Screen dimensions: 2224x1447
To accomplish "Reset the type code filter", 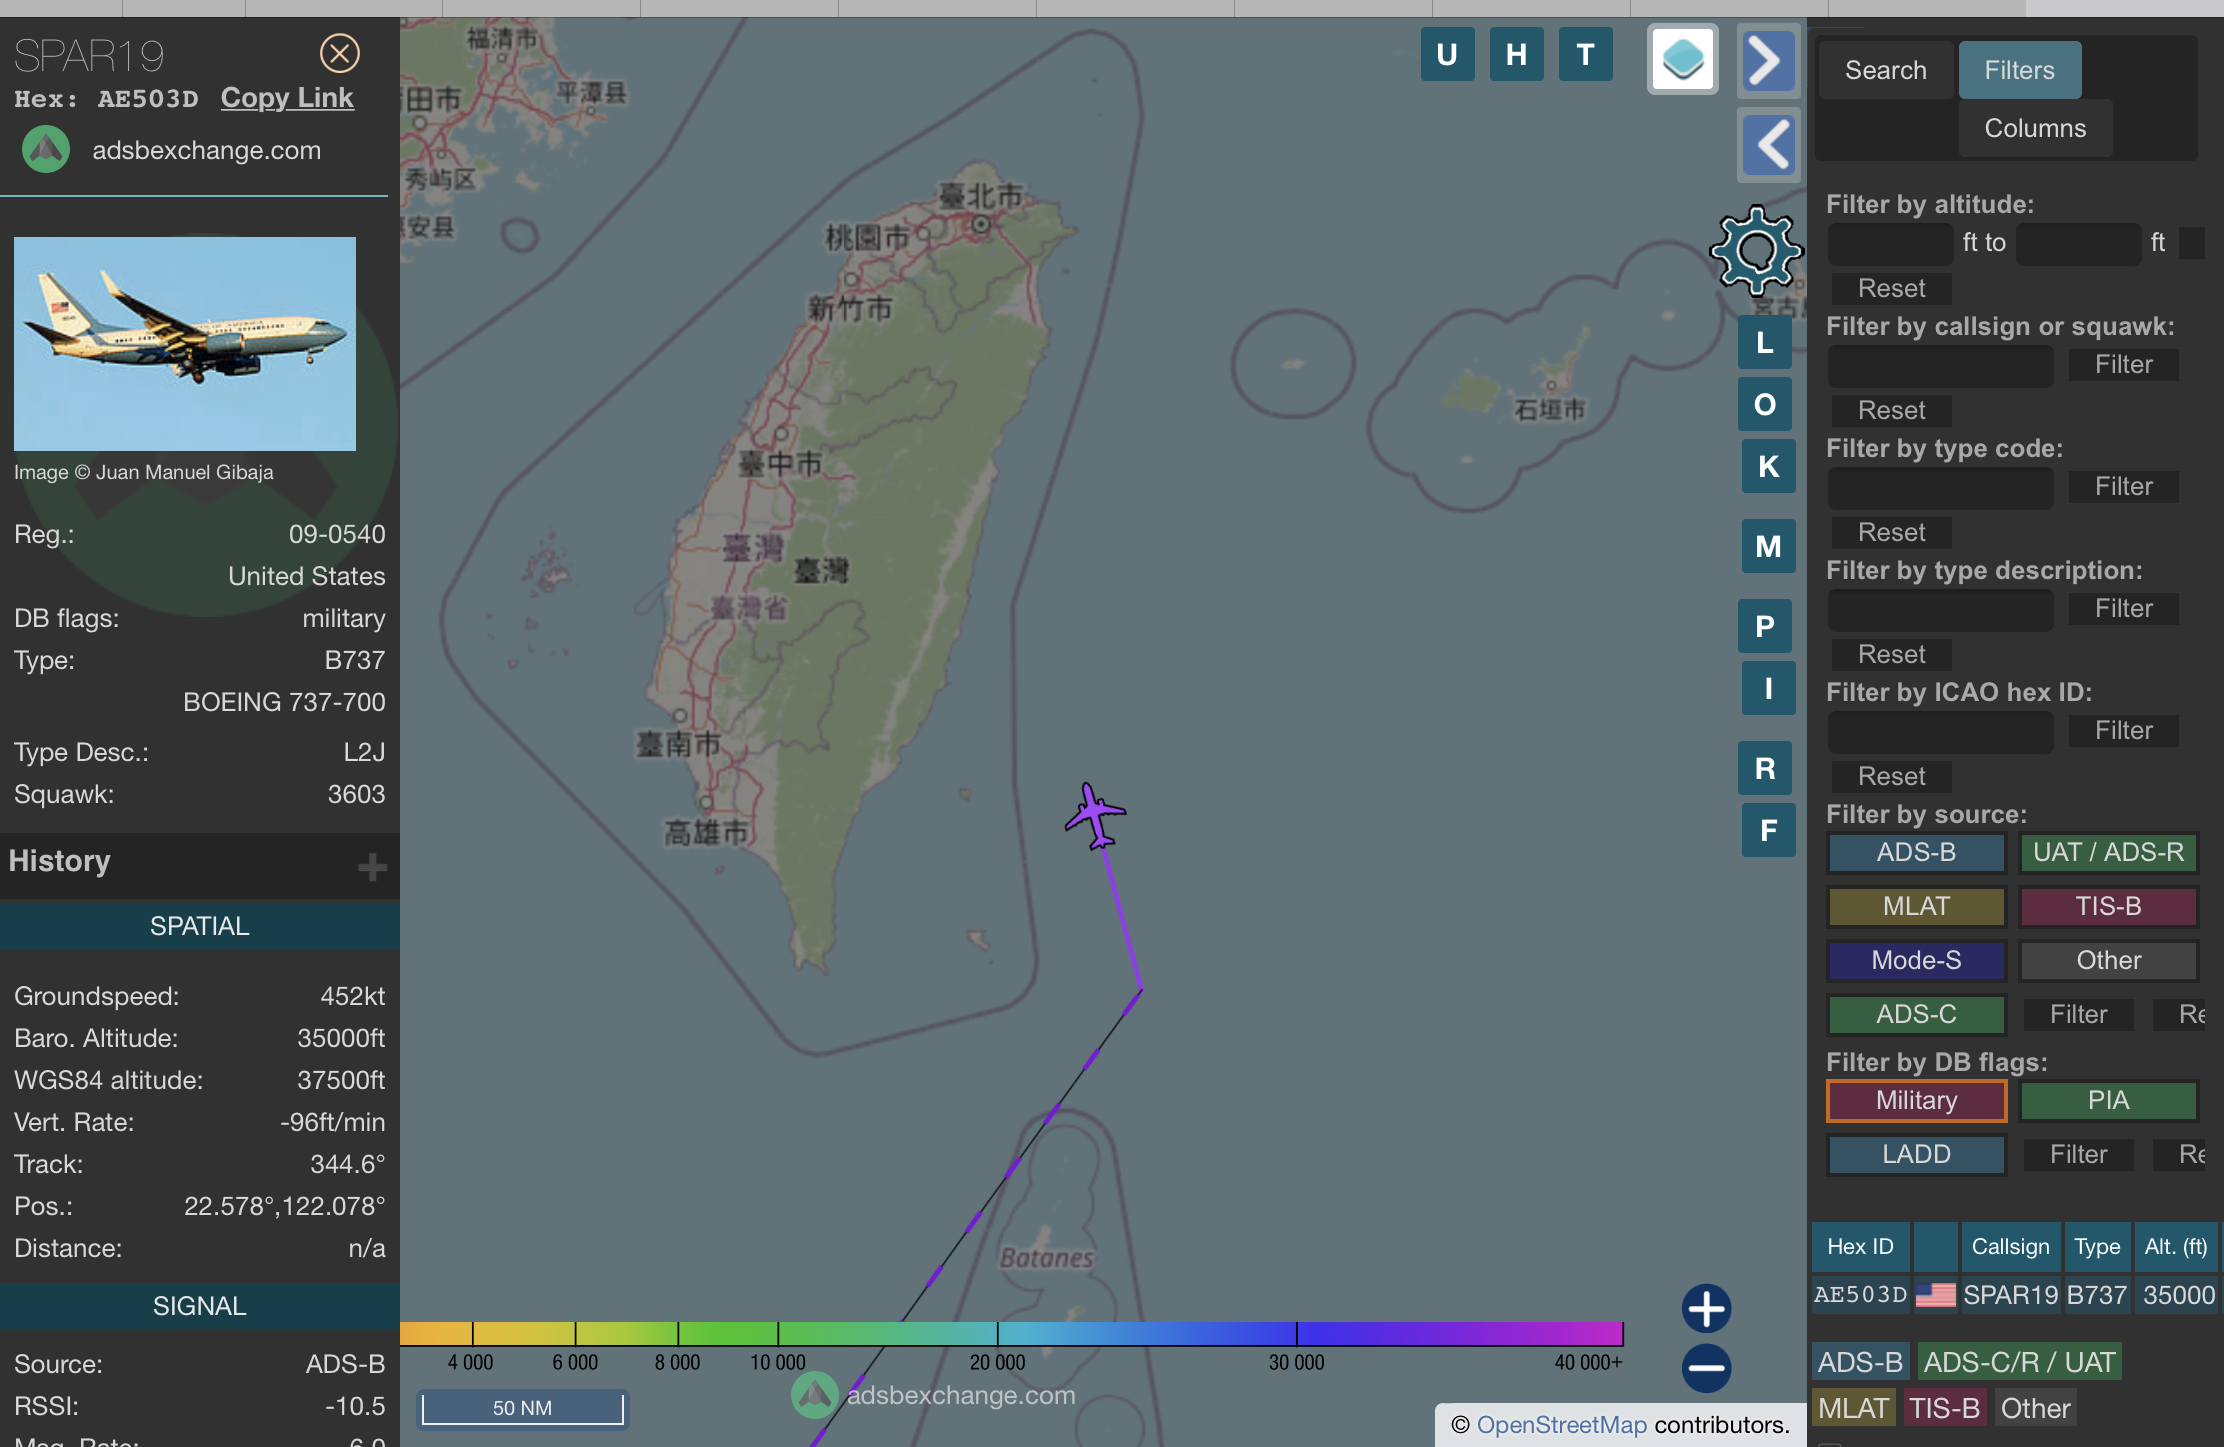I will coord(1891,533).
